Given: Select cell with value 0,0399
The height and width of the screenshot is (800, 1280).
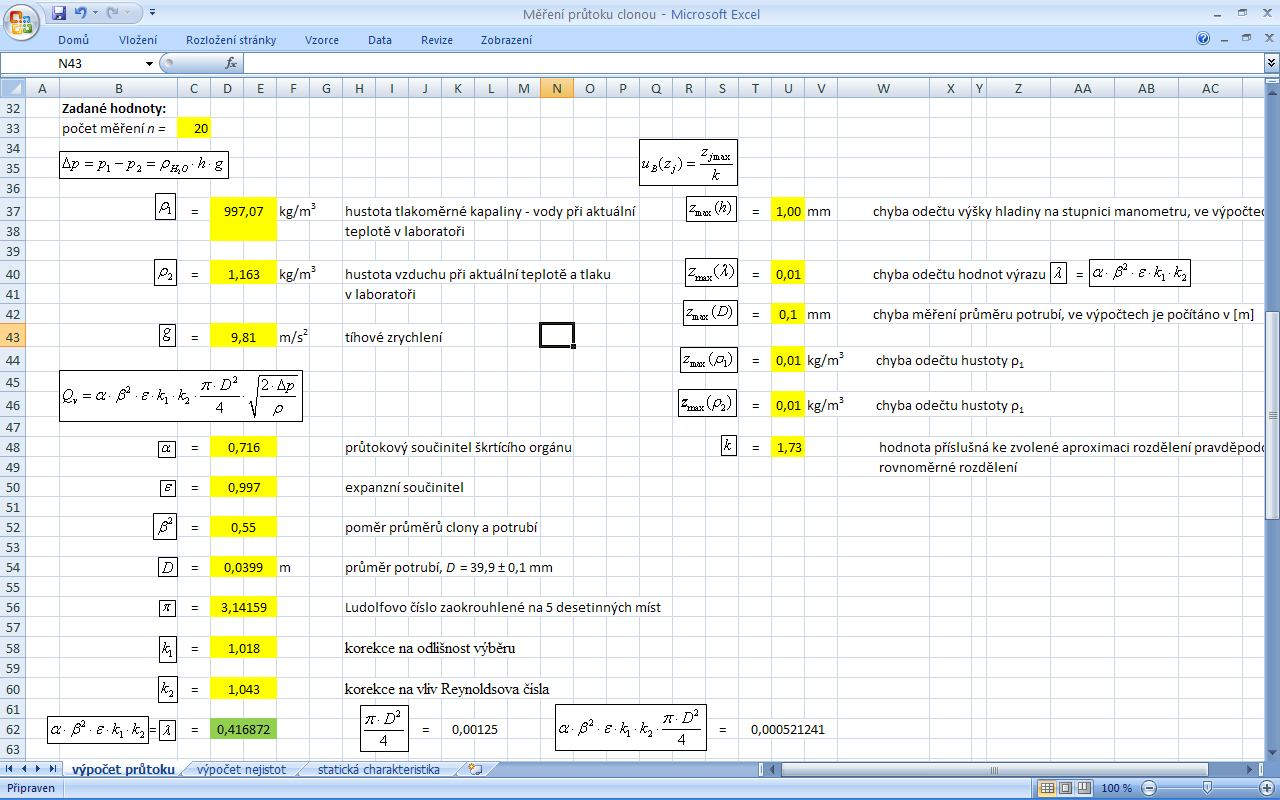Looking at the screenshot, I should [x=244, y=567].
